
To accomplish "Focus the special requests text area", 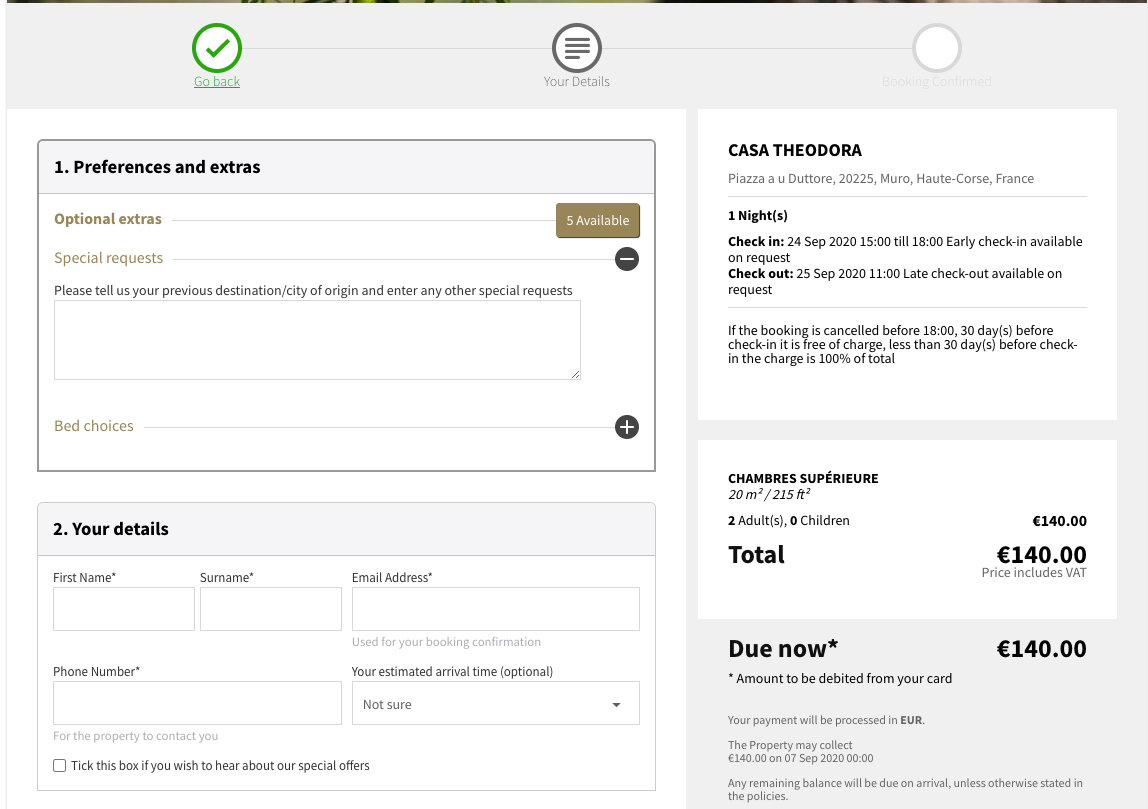I will tap(317, 340).
